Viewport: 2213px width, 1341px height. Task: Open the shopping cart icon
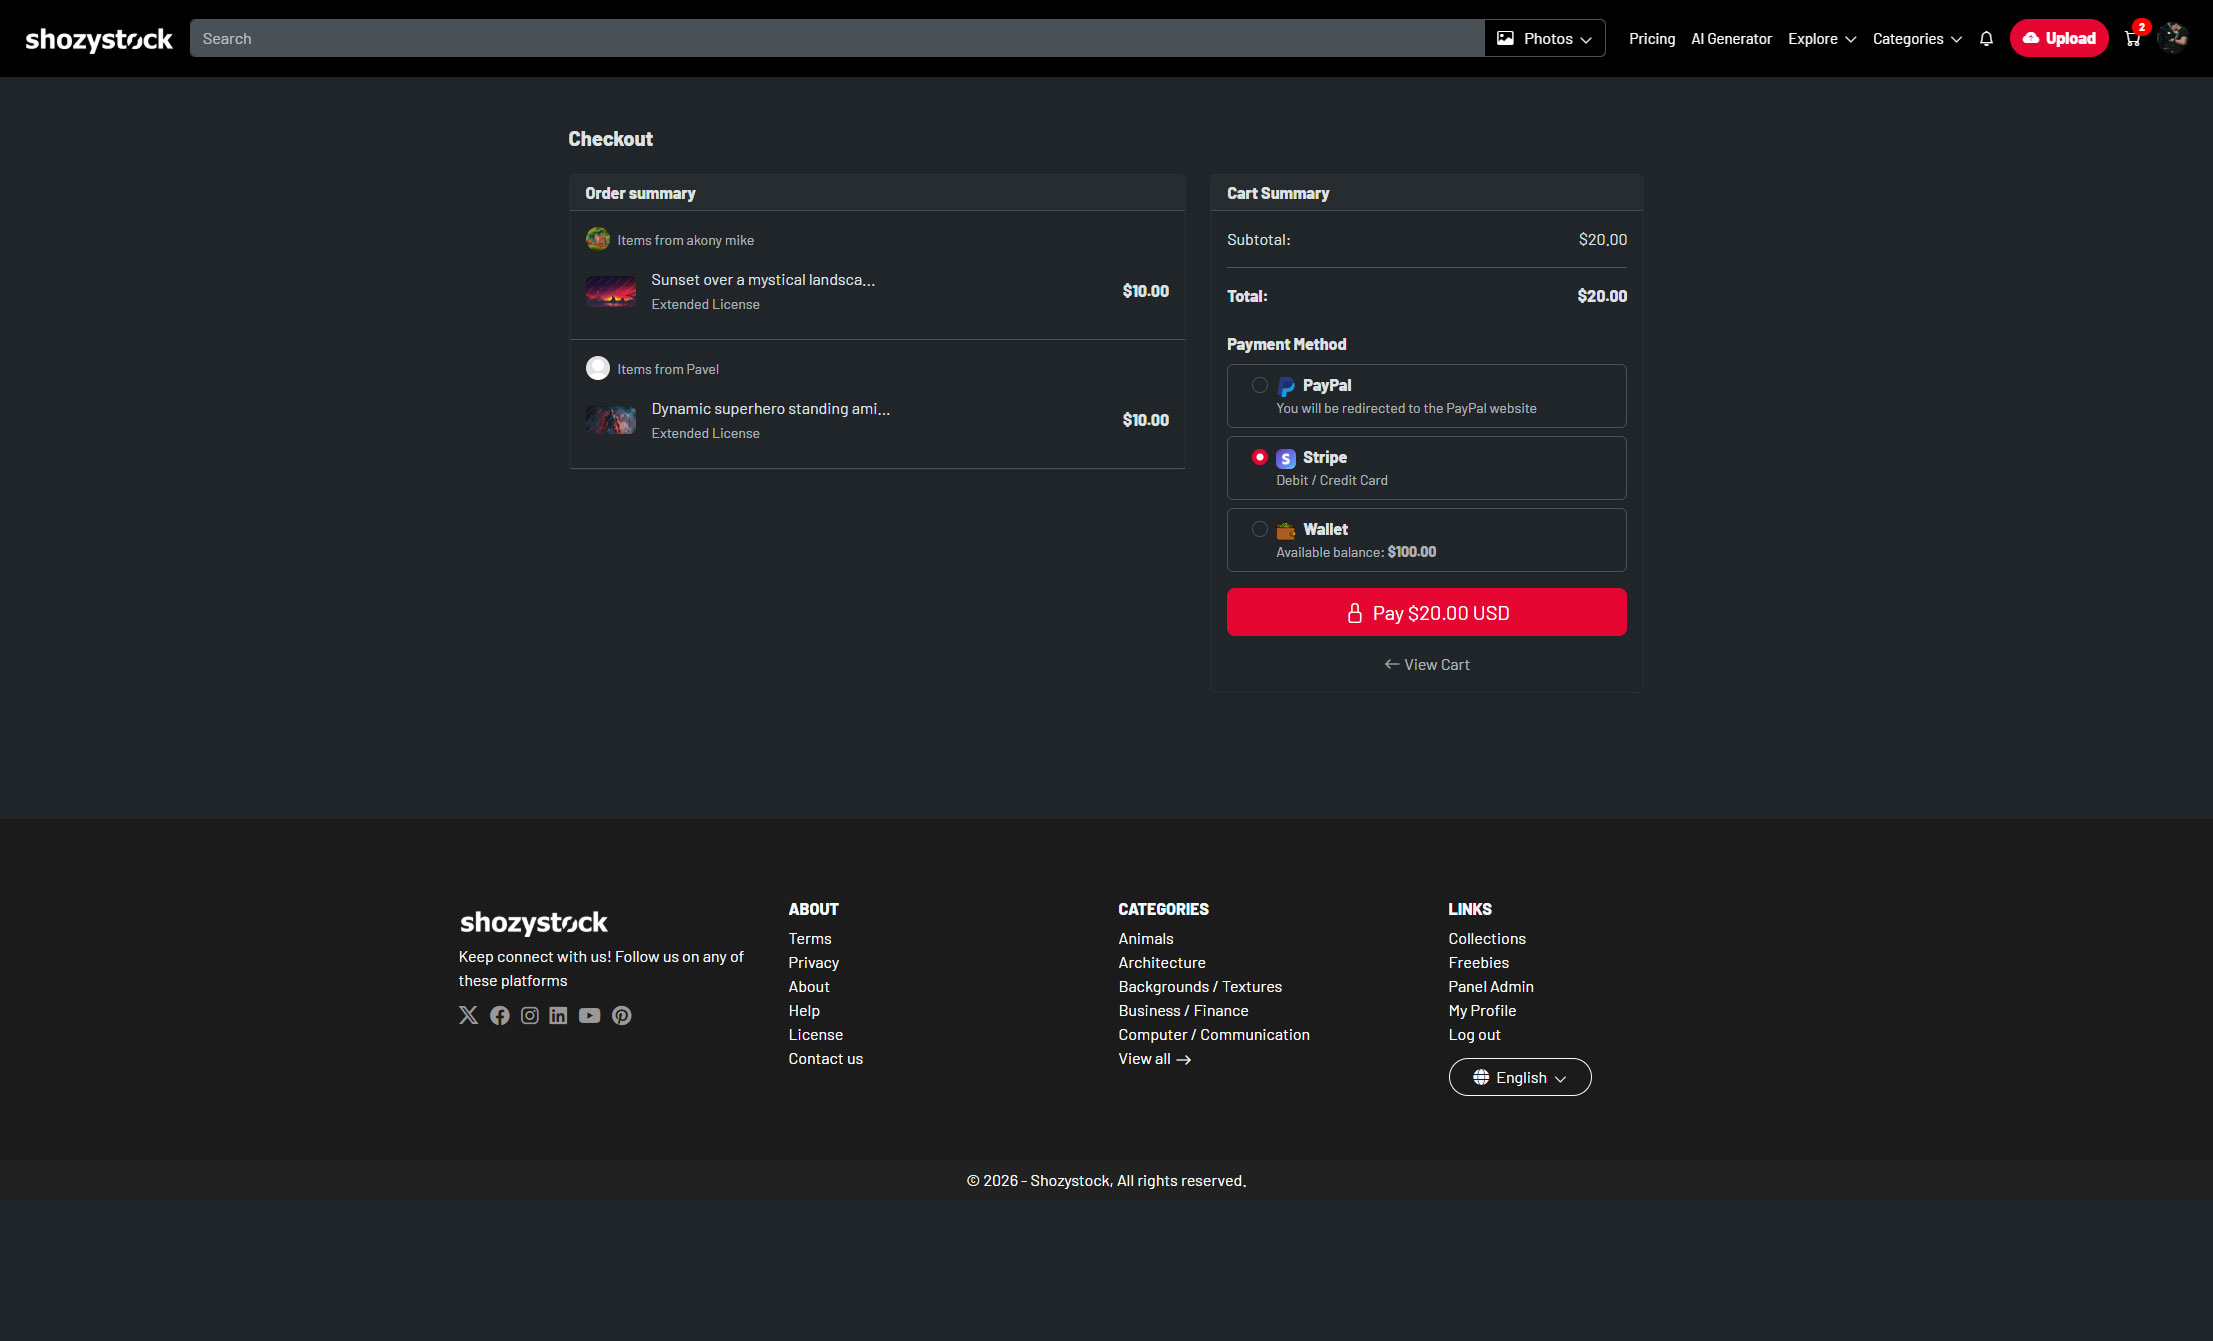[x=2132, y=39]
